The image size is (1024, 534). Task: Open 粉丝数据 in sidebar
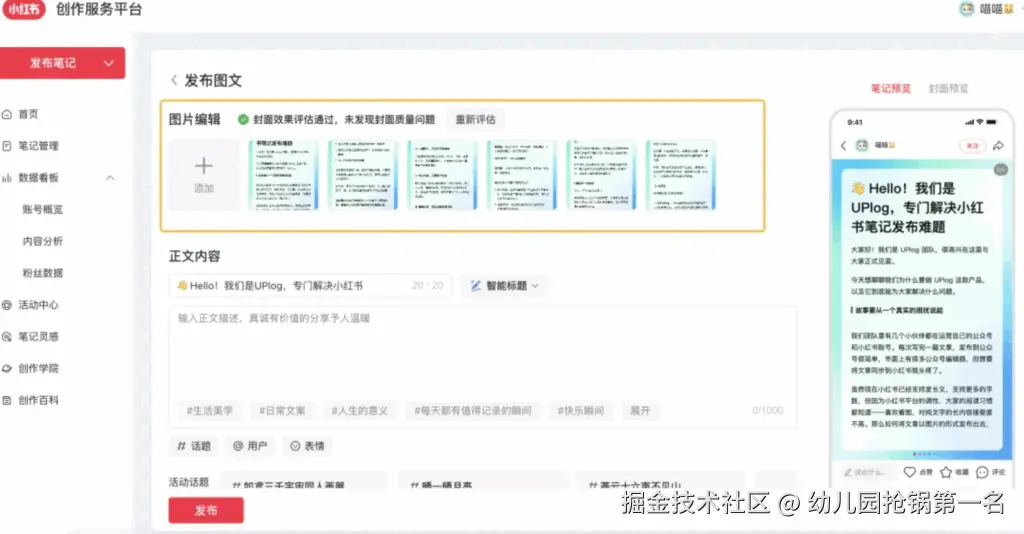(42, 273)
